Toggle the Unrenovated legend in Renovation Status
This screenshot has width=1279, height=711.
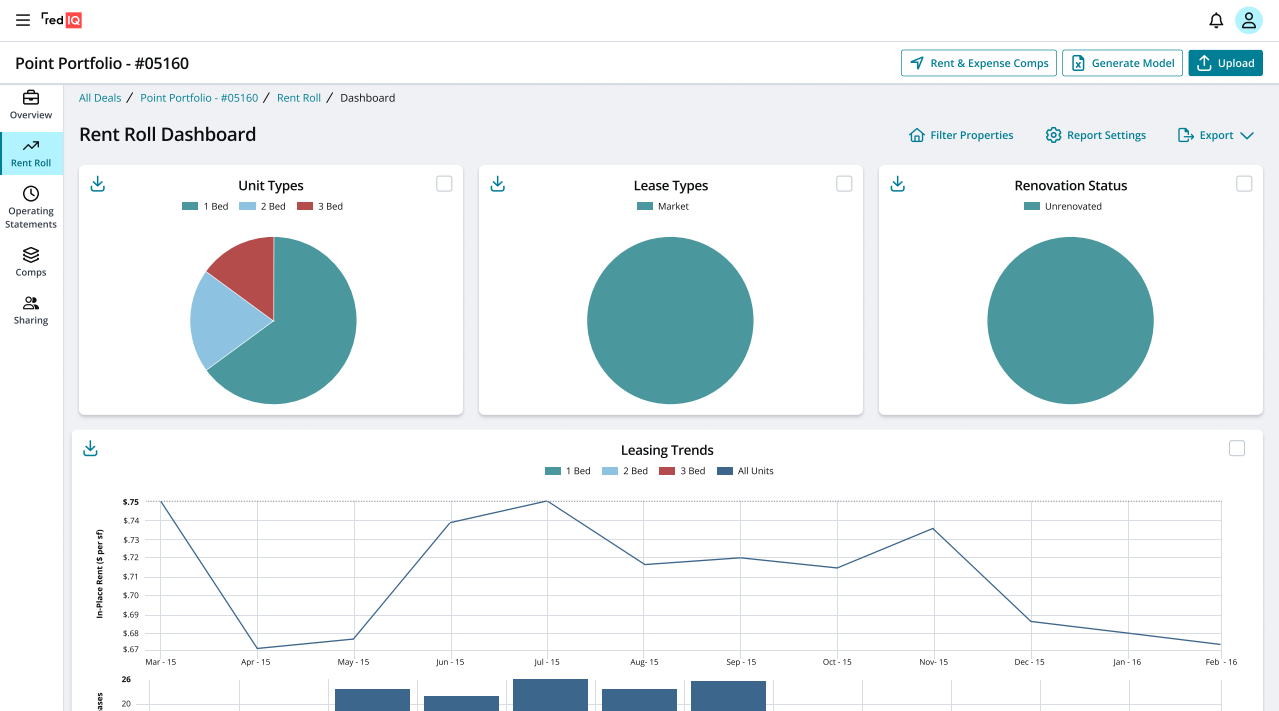coord(1063,206)
